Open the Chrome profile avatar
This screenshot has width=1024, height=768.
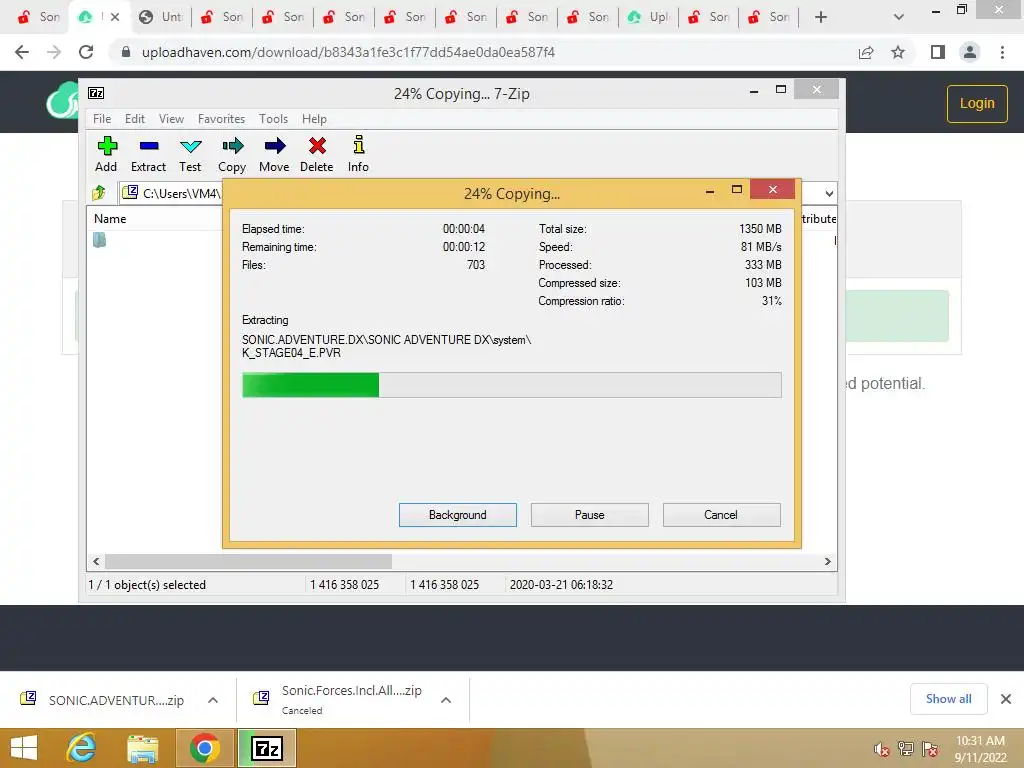pos(970,52)
